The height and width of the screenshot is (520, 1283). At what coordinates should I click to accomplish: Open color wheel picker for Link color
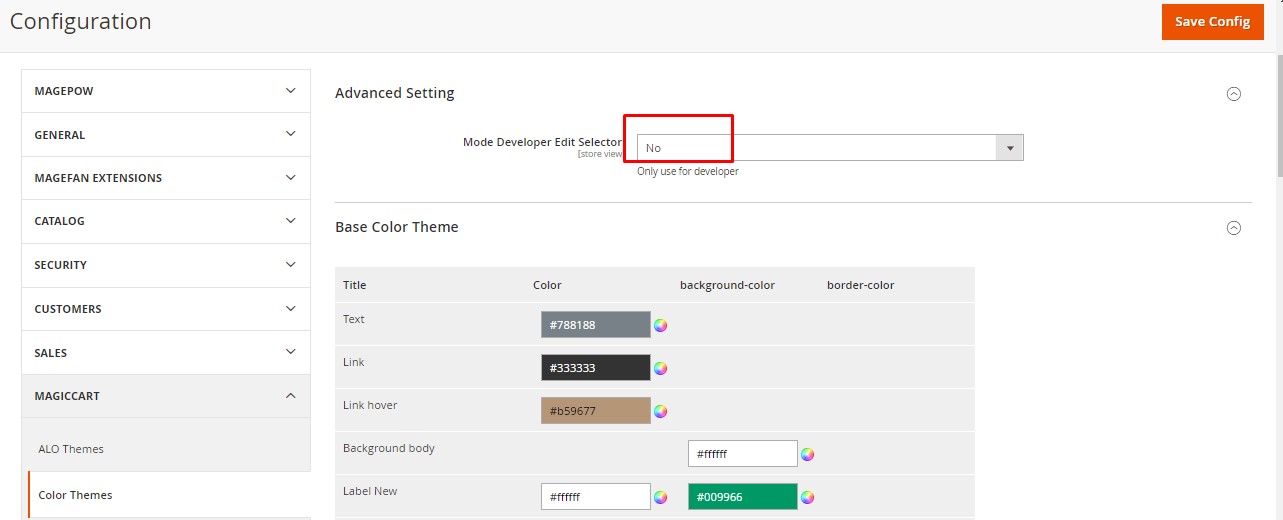(x=660, y=368)
